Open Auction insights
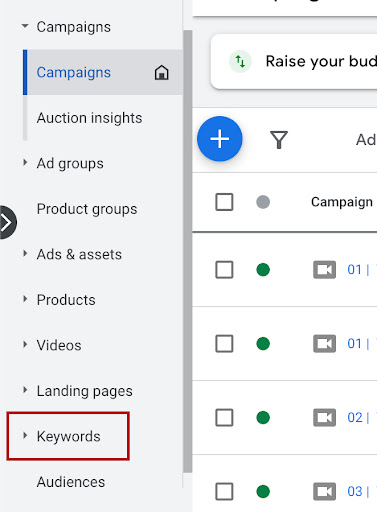377x512 pixels. pos(89,118)
